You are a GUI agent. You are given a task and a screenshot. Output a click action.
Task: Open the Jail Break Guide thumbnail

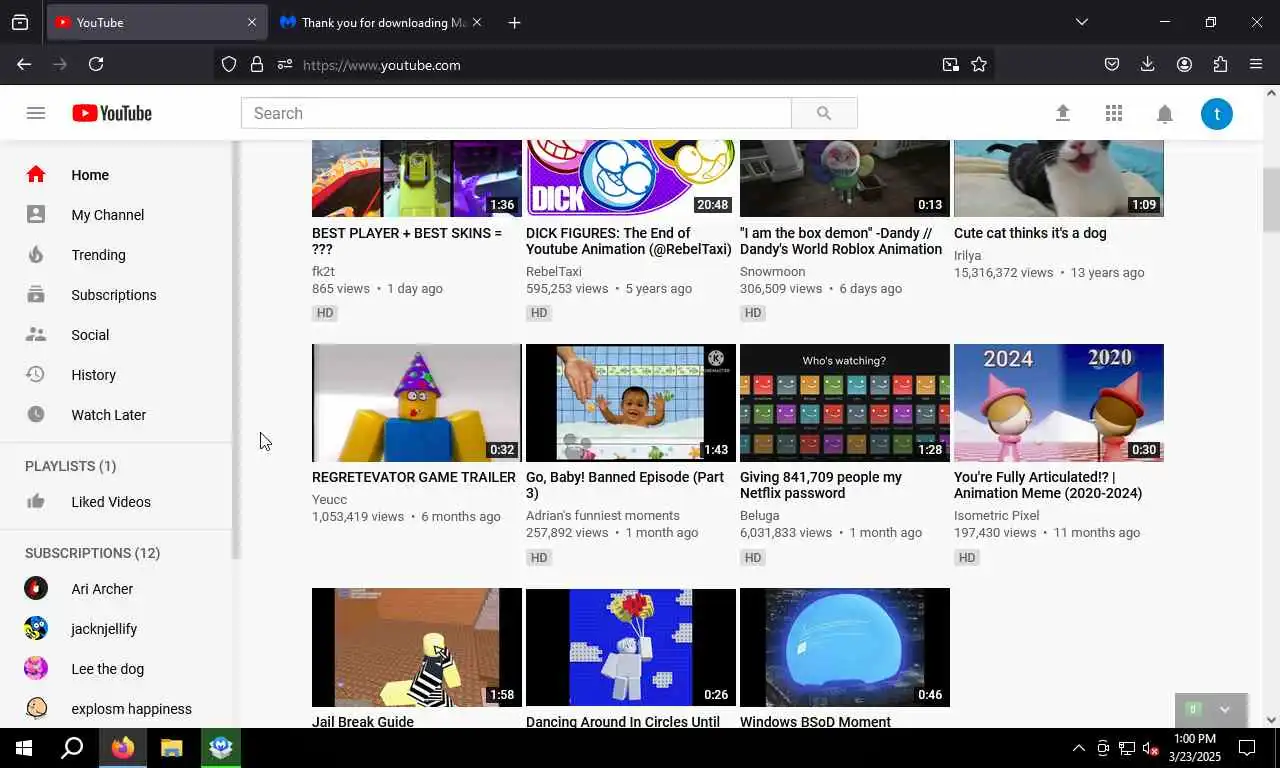click(417, 647)
